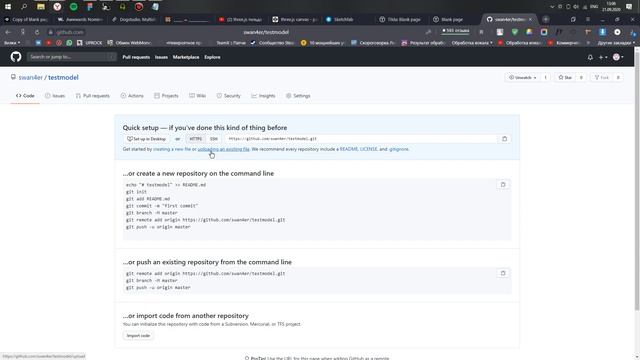The width and height of the screenshot is (640, 360).
Task: Open the GitHub logo home link
Action: coord(16,57)
